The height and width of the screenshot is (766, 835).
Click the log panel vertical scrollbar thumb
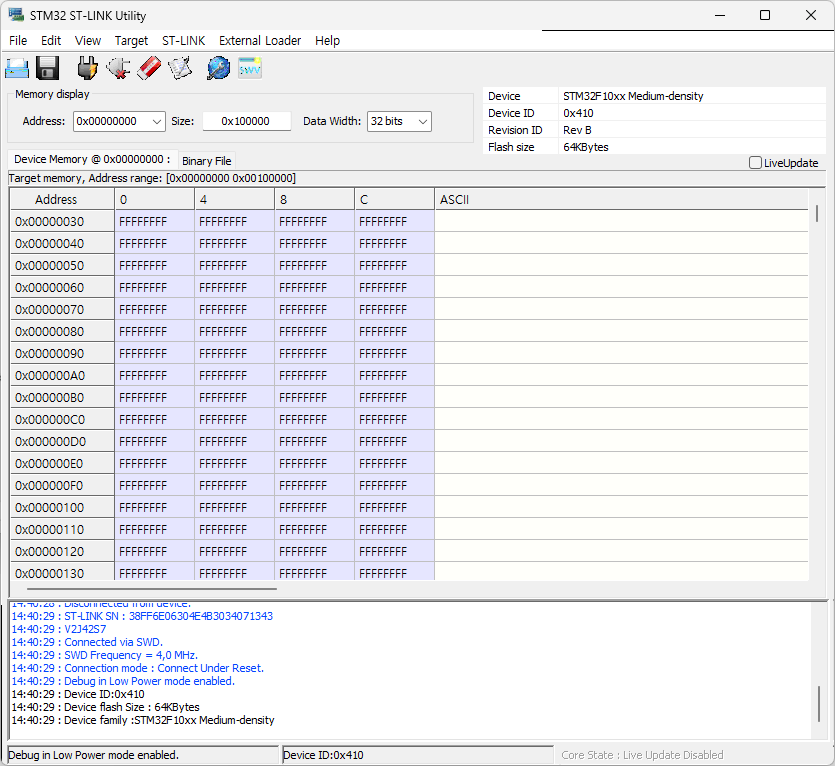pyautogui.click(x=819, y=704)
